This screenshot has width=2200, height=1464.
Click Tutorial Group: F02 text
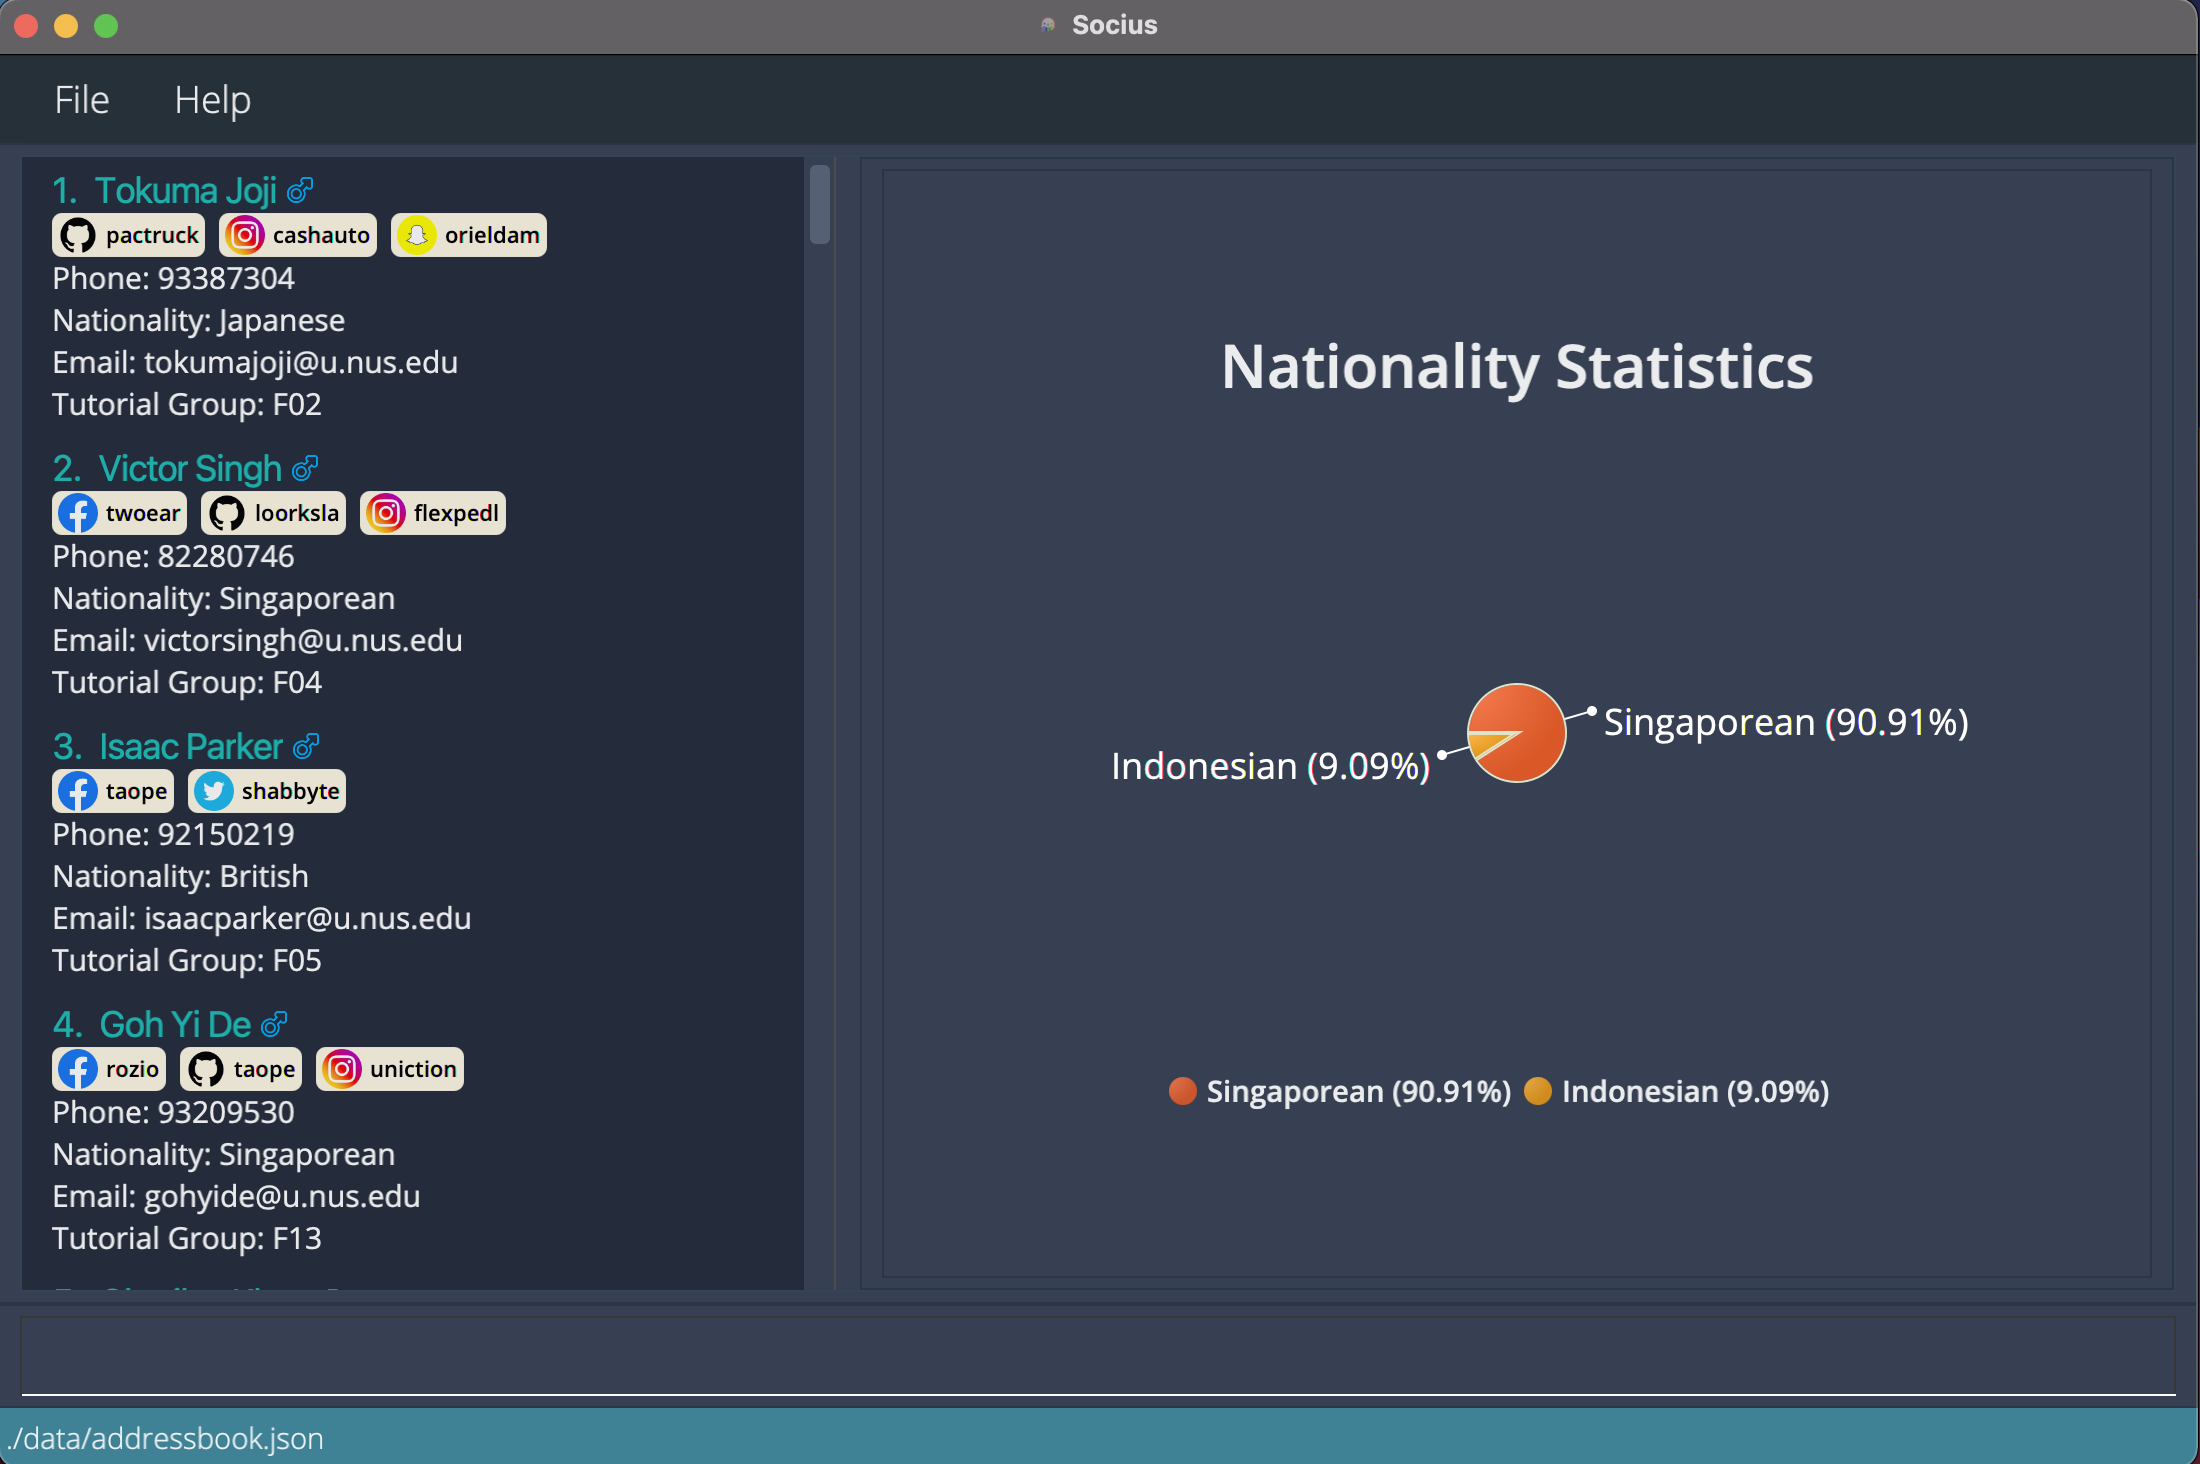(187, 404)
